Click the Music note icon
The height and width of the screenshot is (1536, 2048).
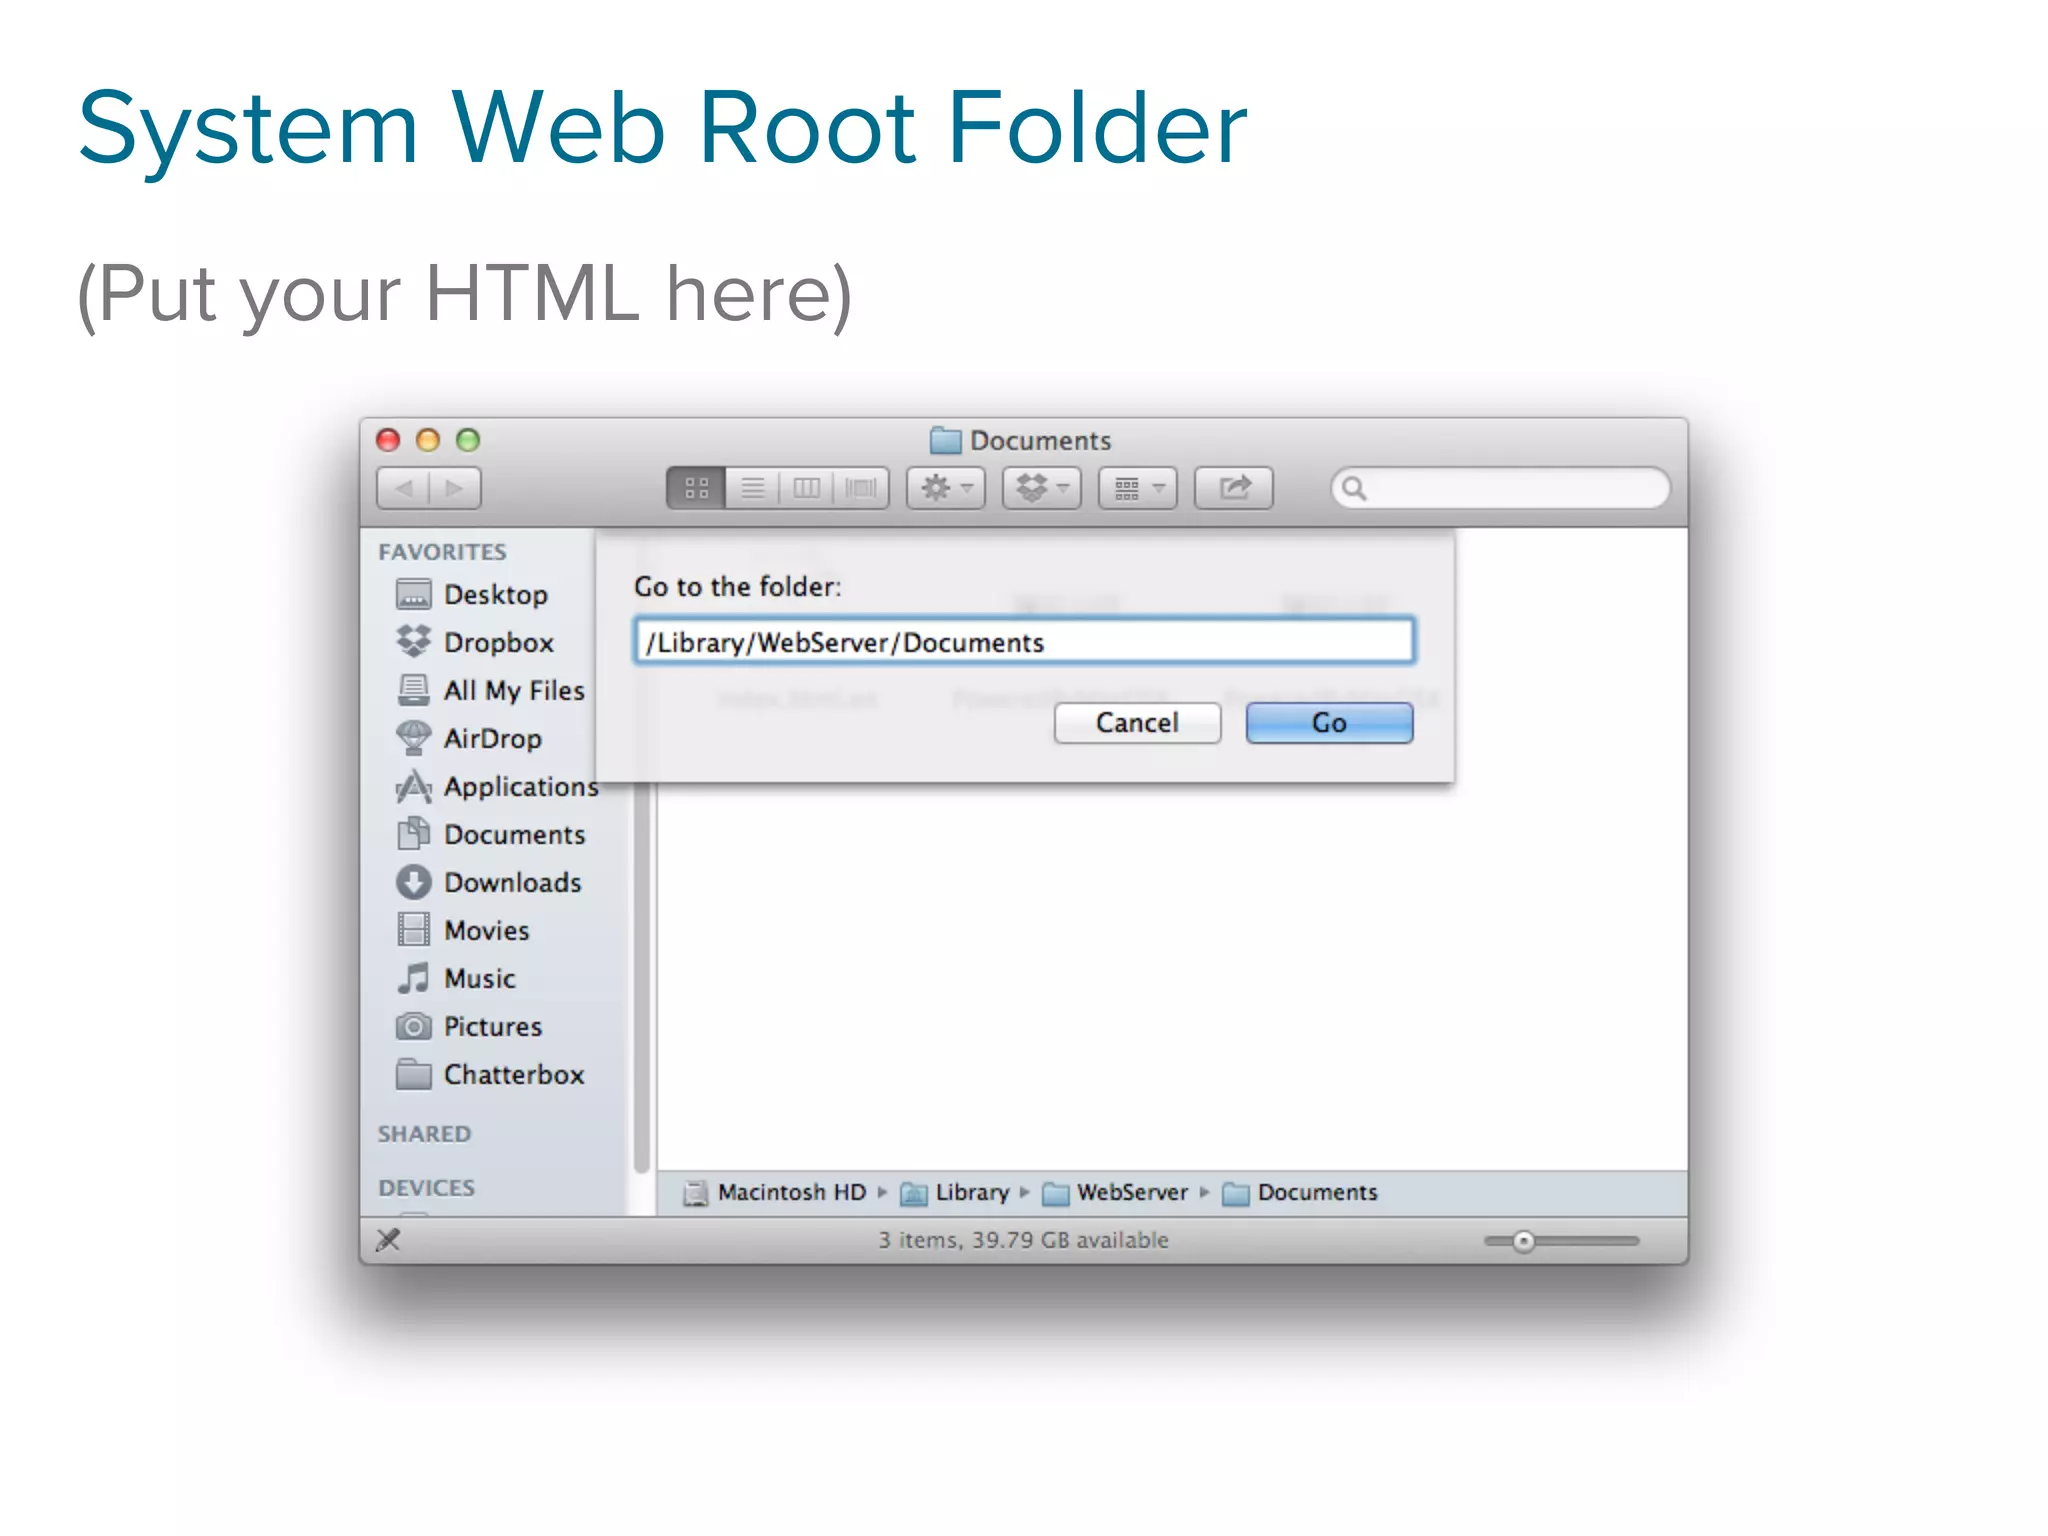[x=413, y=977]
